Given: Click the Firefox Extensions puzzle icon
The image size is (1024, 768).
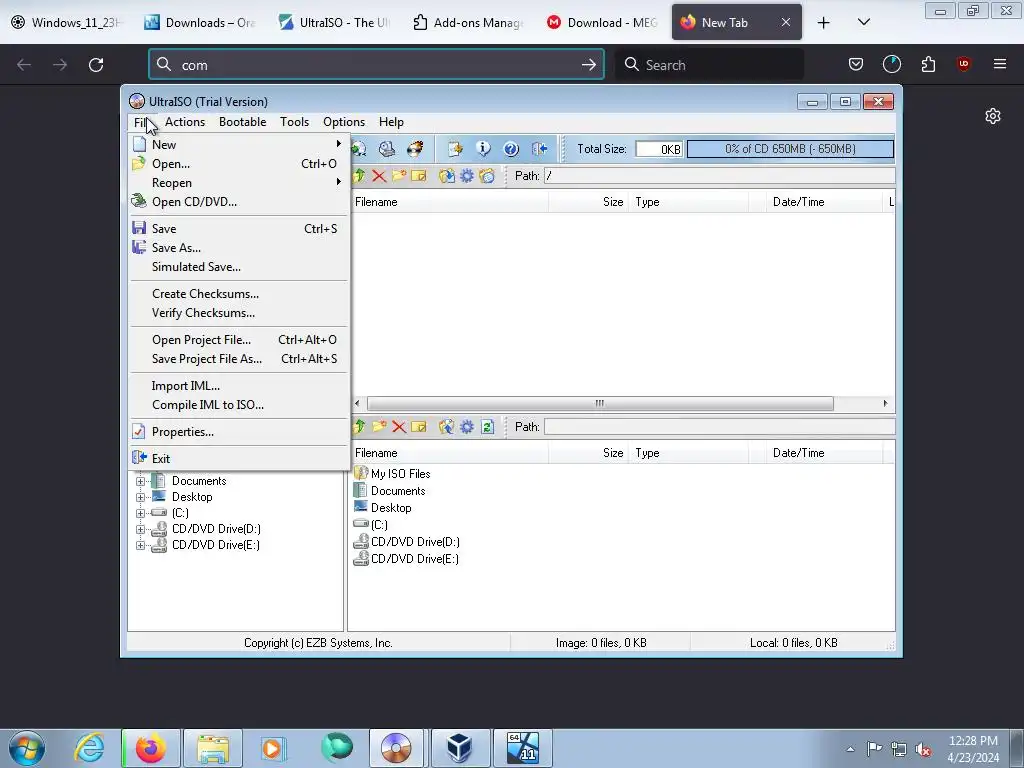Looking at the screenshot, I should (928, 64).
